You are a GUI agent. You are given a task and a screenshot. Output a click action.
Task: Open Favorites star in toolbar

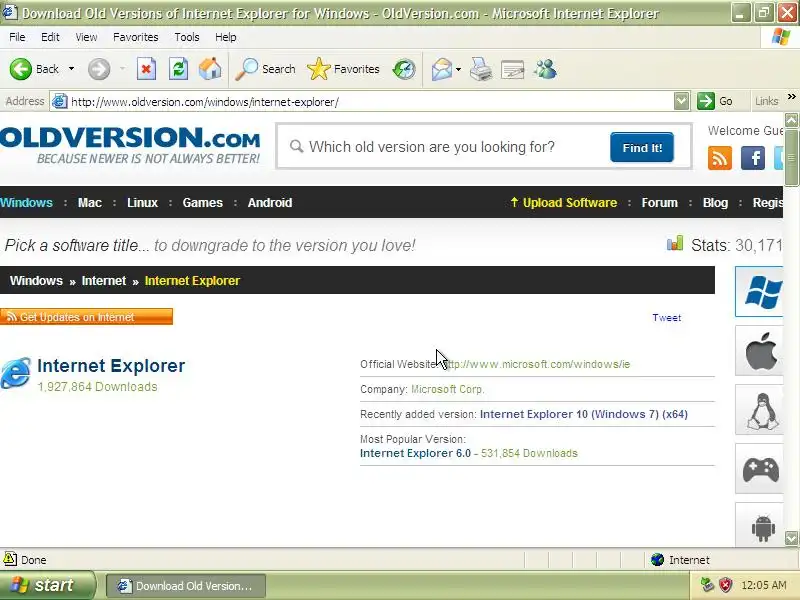(343, 69)
